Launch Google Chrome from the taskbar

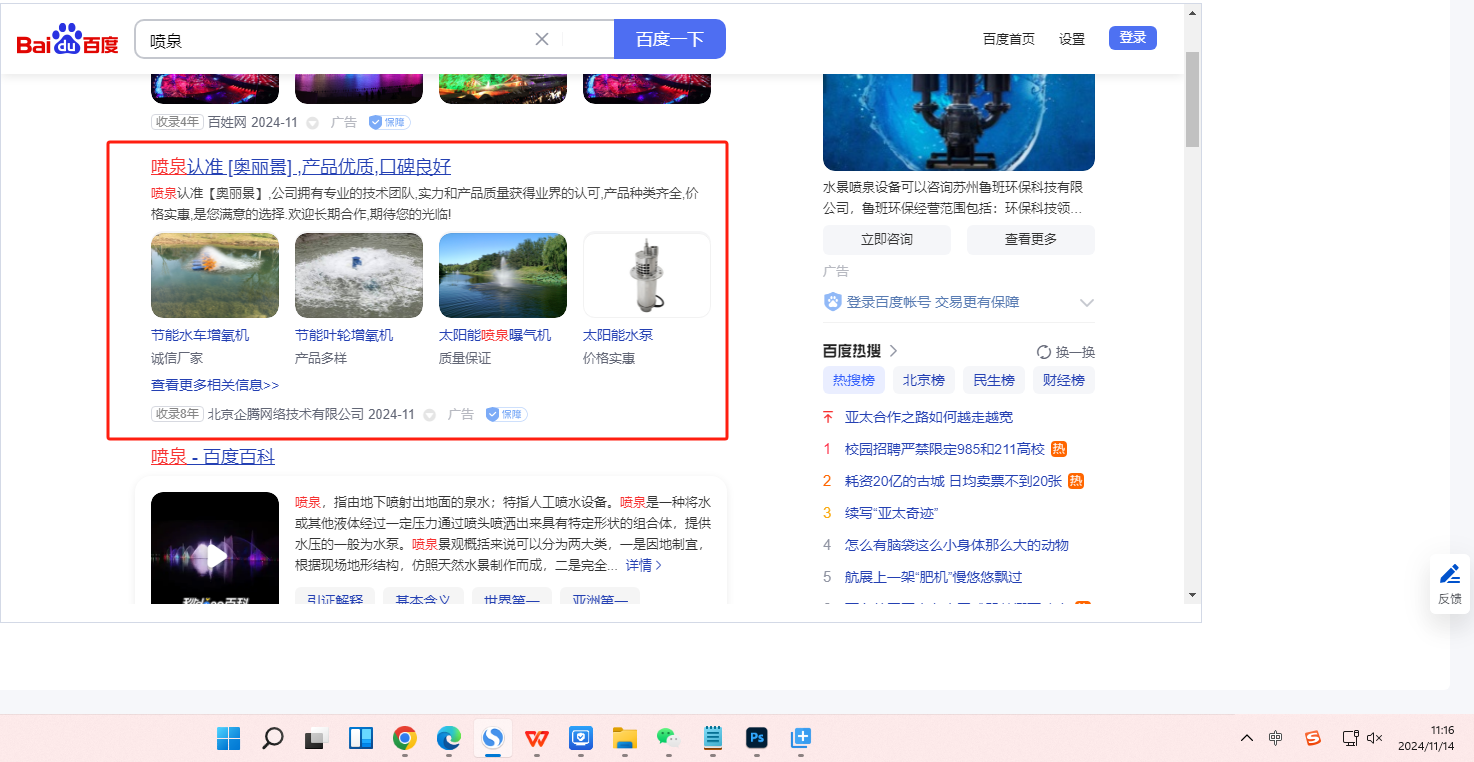click(x=405, y=739)
